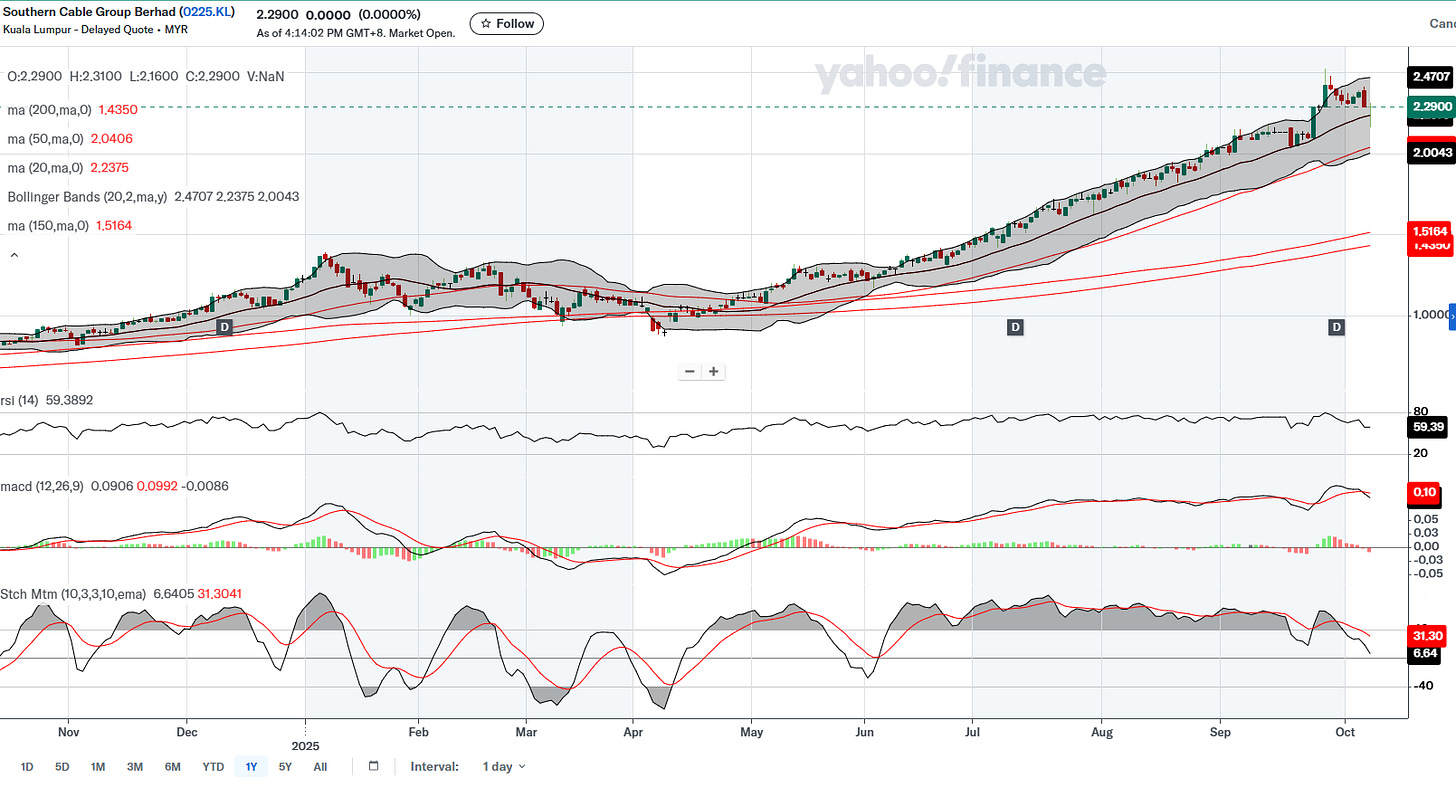Select the 1D range tab
Viewport: 1456px width, 785px height.
pos(27,766)
